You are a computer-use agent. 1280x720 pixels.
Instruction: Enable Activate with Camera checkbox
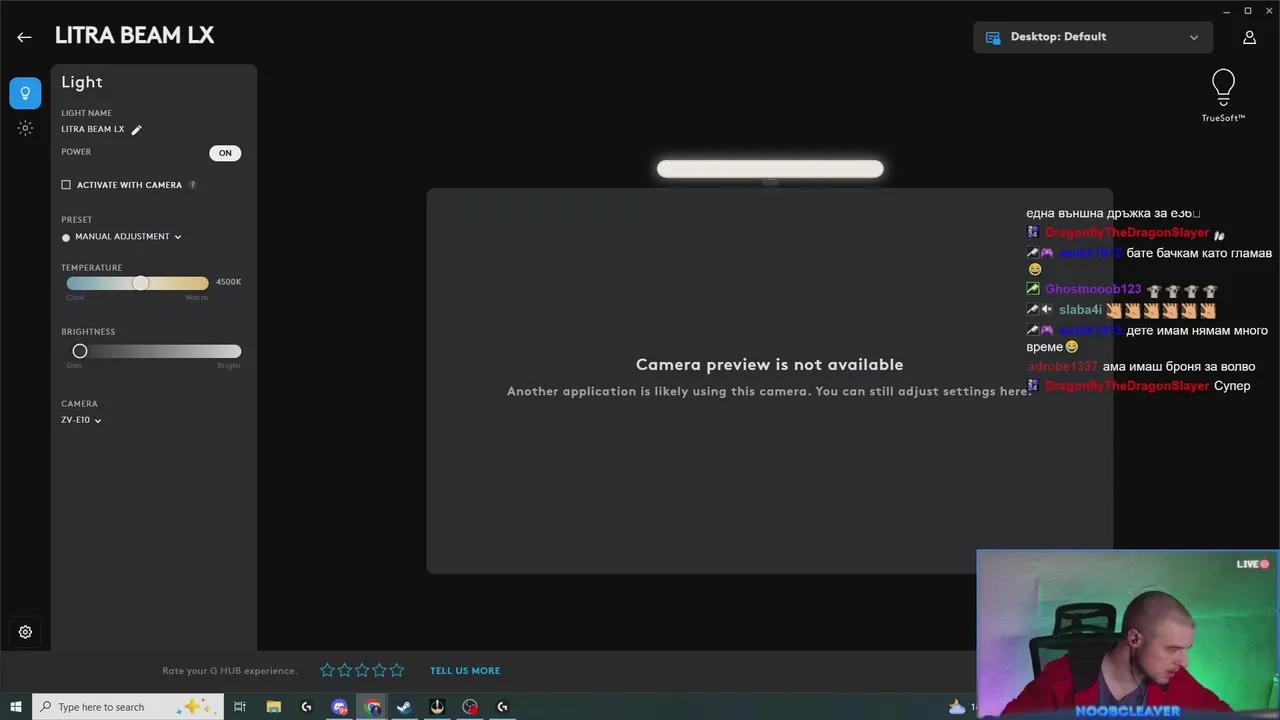pos(66,185)
